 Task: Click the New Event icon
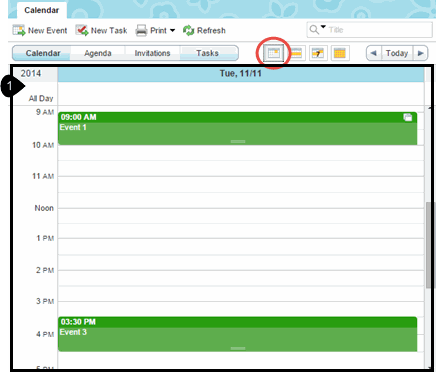[19, 30]
